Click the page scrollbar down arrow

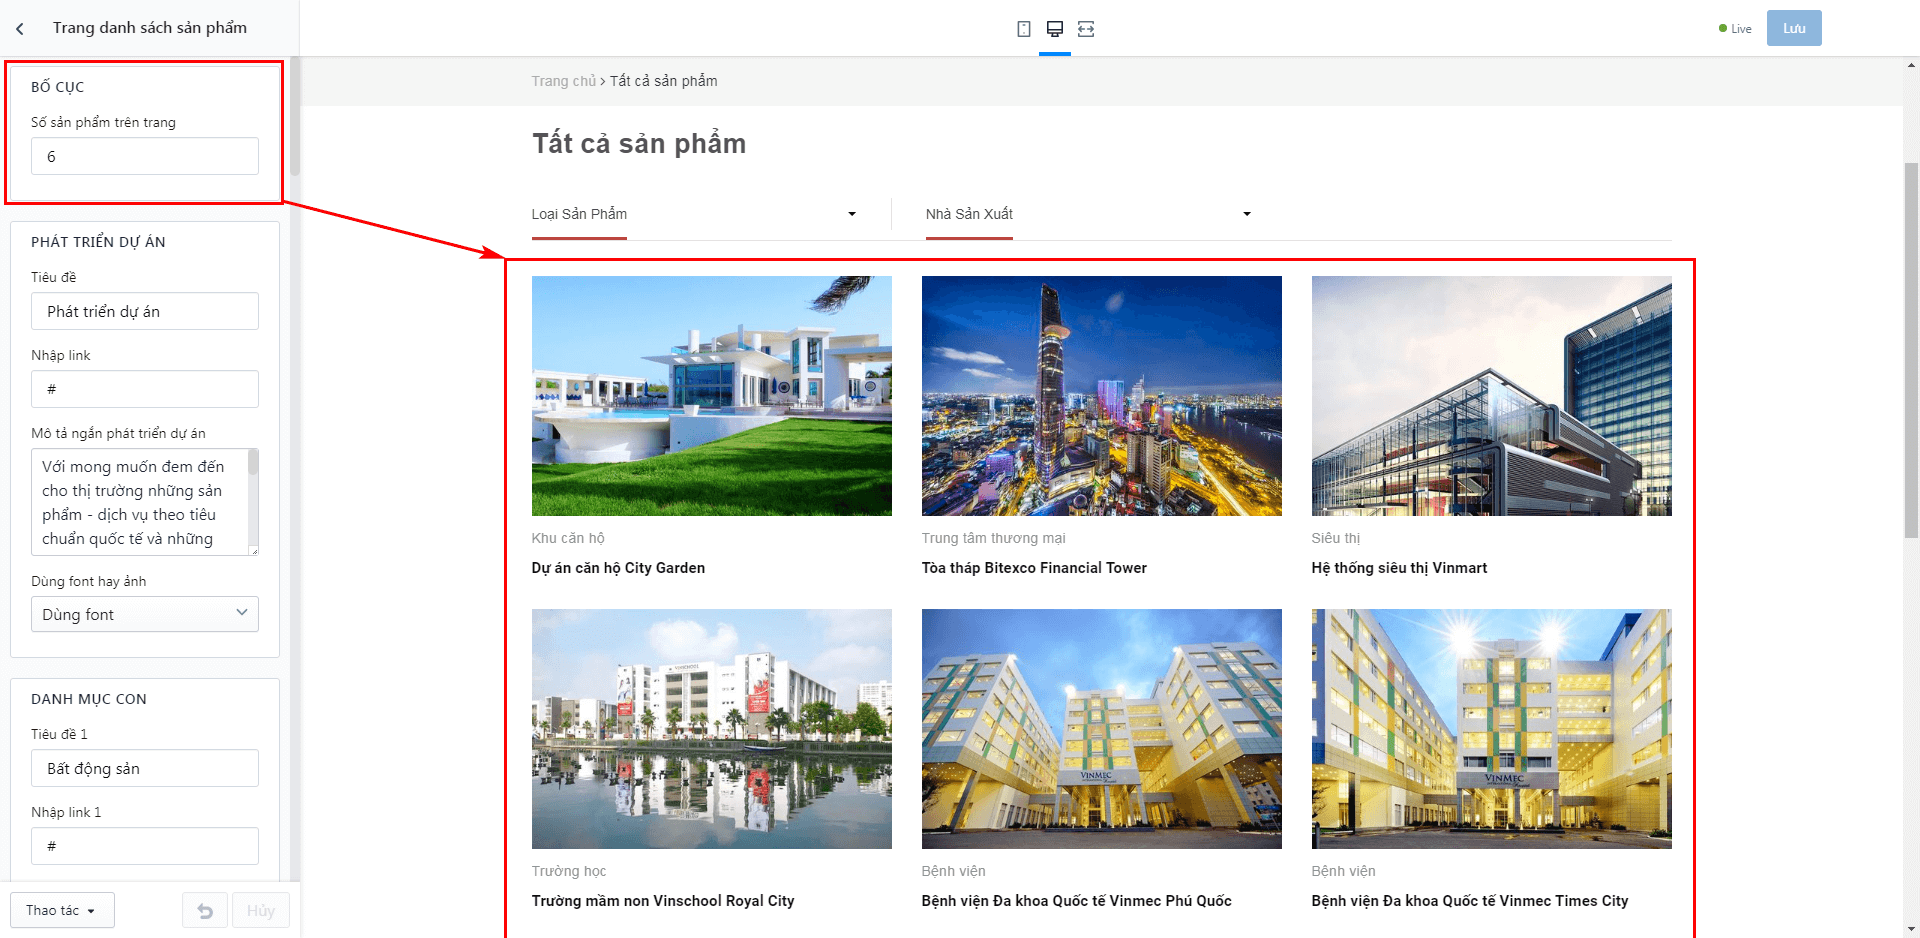point(1911,929)
